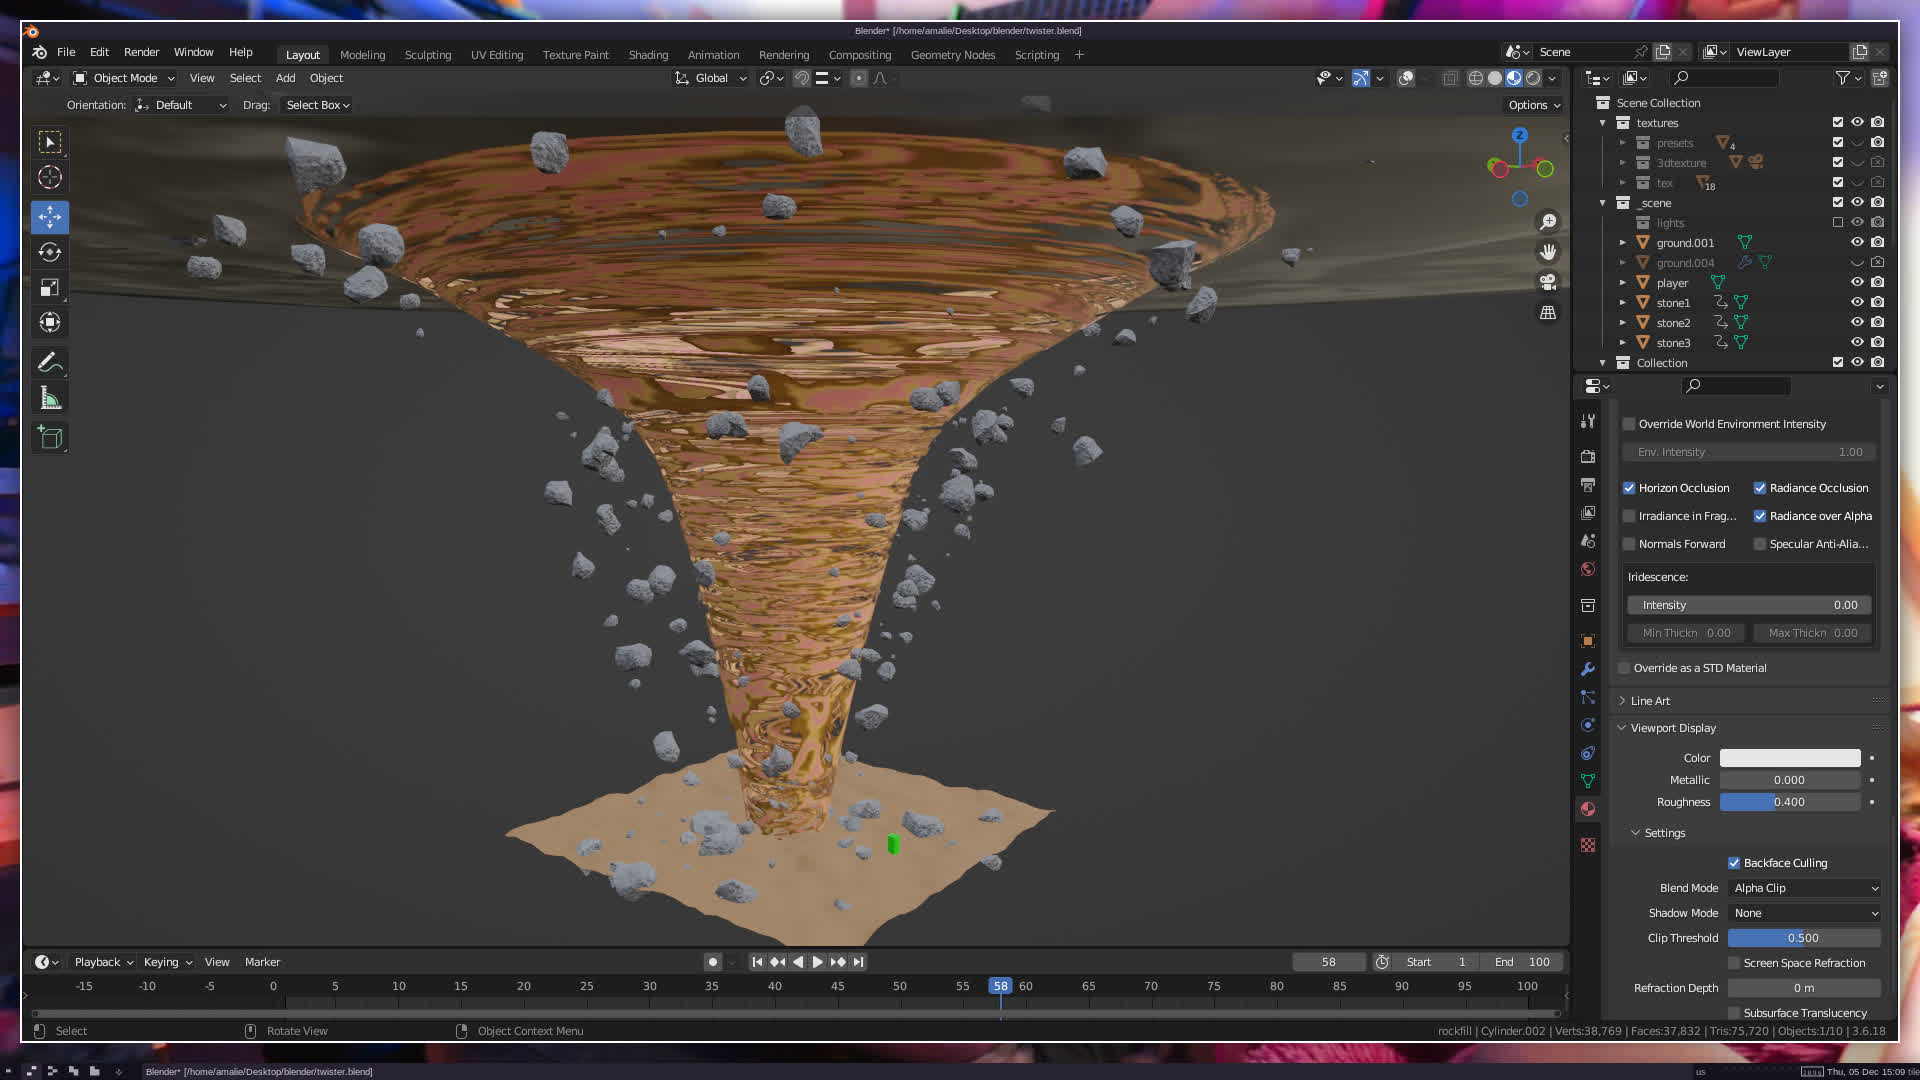Adjust the Roughness slider
The width and height of the screenshot is (1920, 1080).
pos(1789,802)
